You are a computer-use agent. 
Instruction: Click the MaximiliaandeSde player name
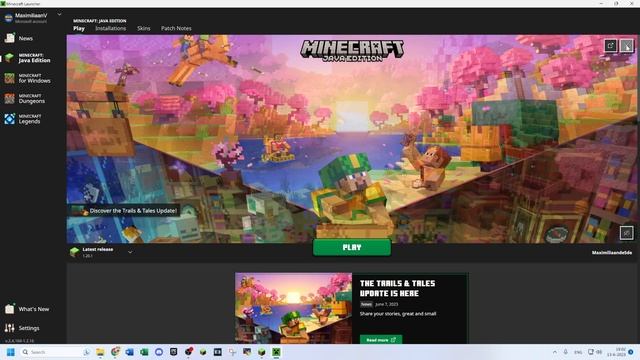click(x=611, y=253)
